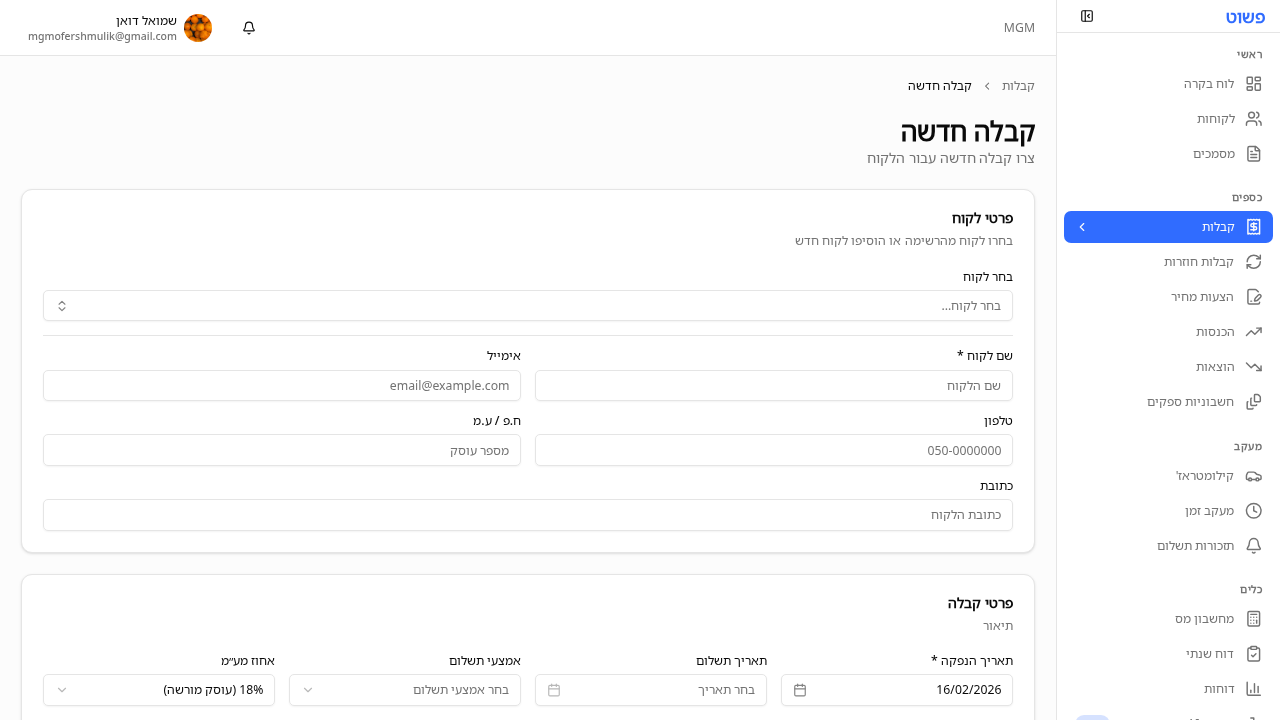Screen dimensions: 1280x720
Task: Collapse the sidebar using the panel icon
Action: pyautogui.click(x=1087, y=16)
